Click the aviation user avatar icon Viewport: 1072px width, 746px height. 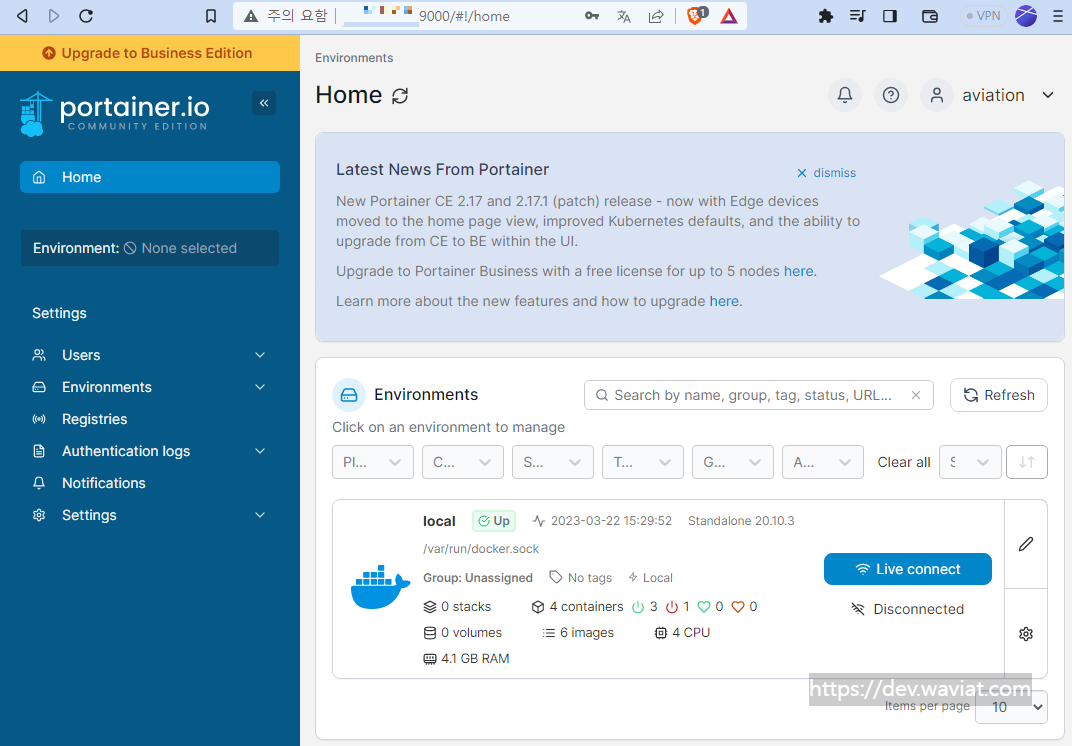click(x=937, y=95)
